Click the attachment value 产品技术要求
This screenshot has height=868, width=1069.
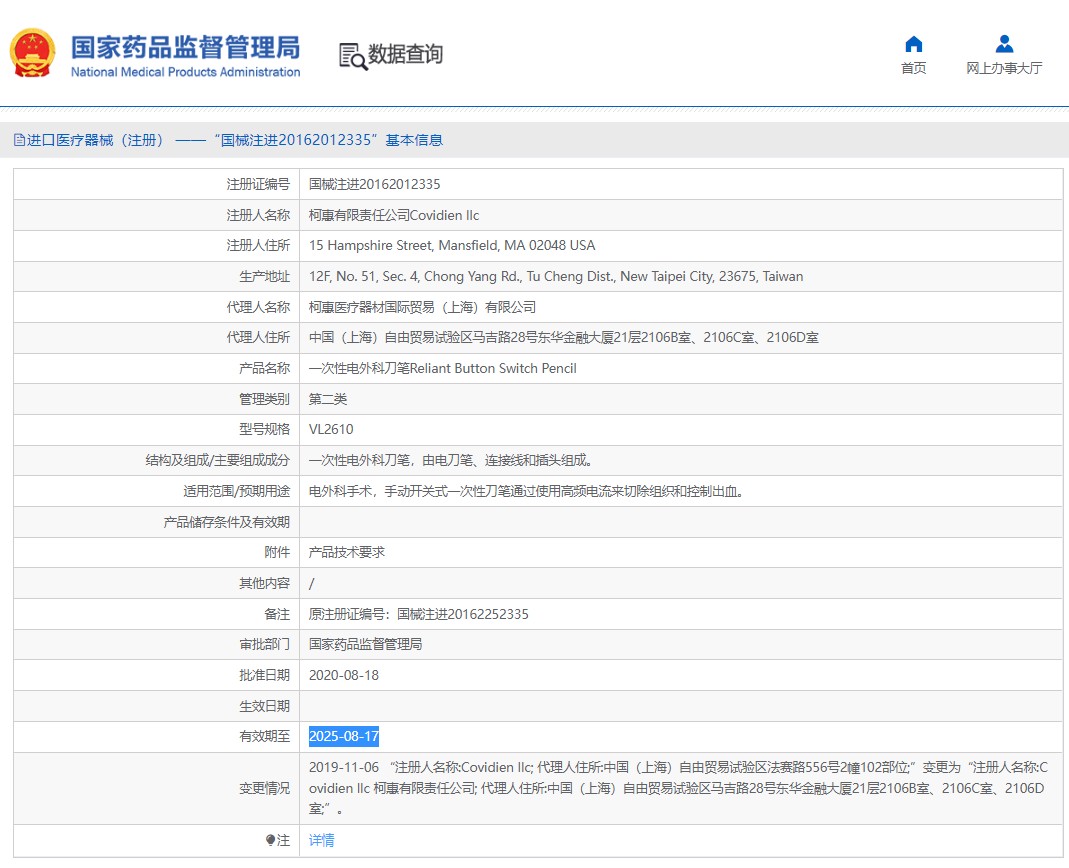pos(346,552)
